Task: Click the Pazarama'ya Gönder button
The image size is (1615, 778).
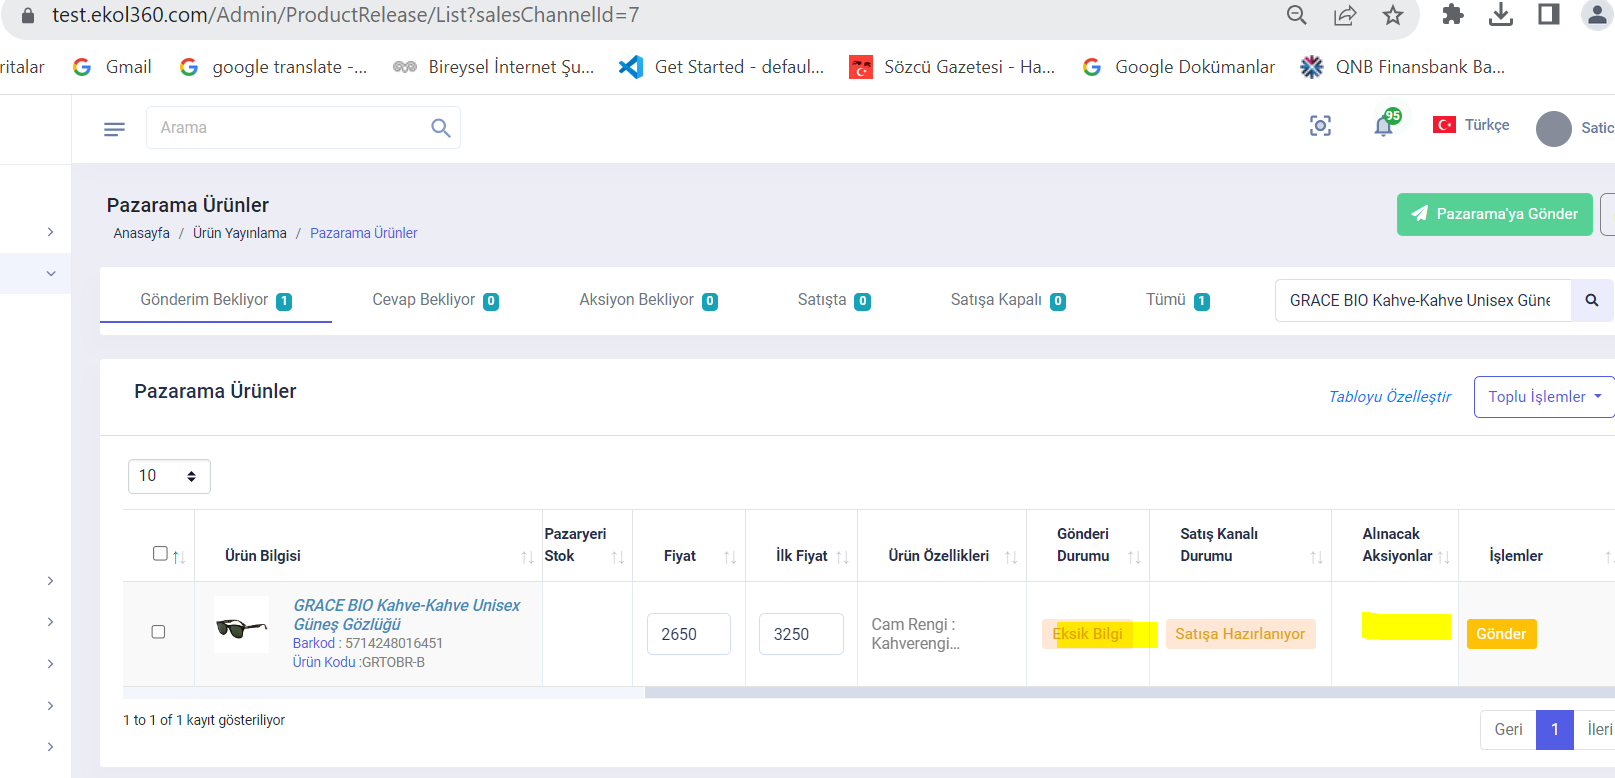Action: pos(1494,214)
